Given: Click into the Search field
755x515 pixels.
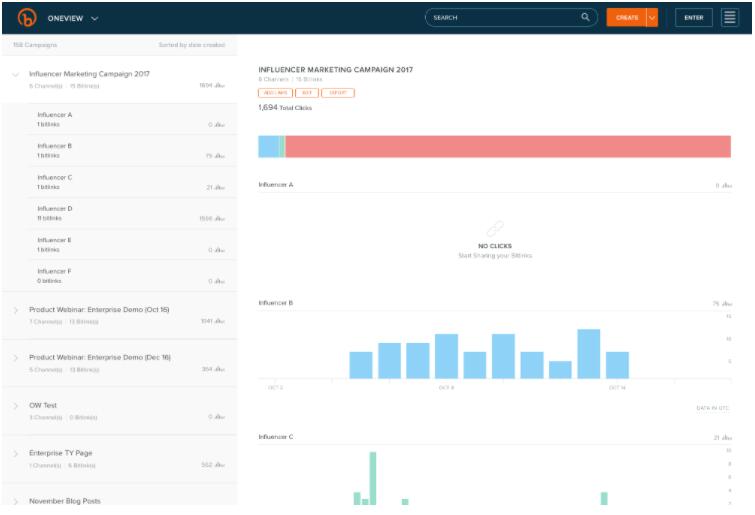Looking at the screenshot, I should (500, 17).
